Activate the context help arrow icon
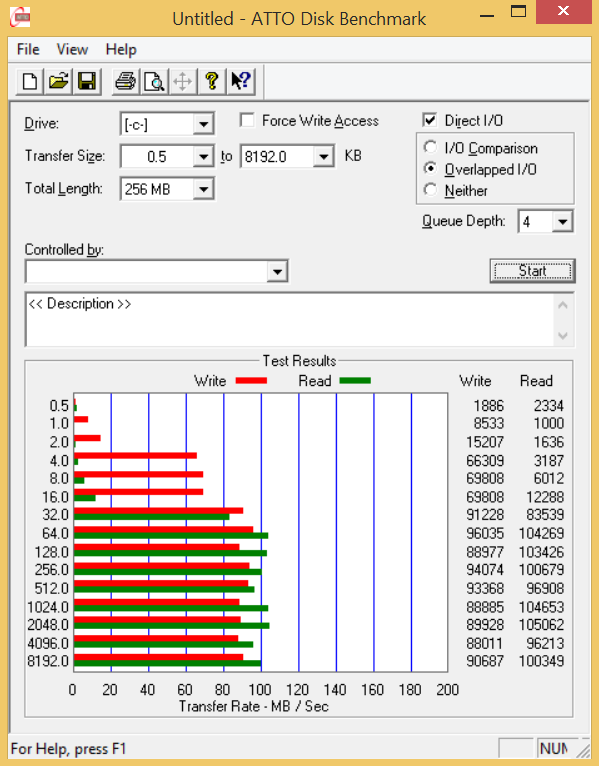 [x=240, y=81]
